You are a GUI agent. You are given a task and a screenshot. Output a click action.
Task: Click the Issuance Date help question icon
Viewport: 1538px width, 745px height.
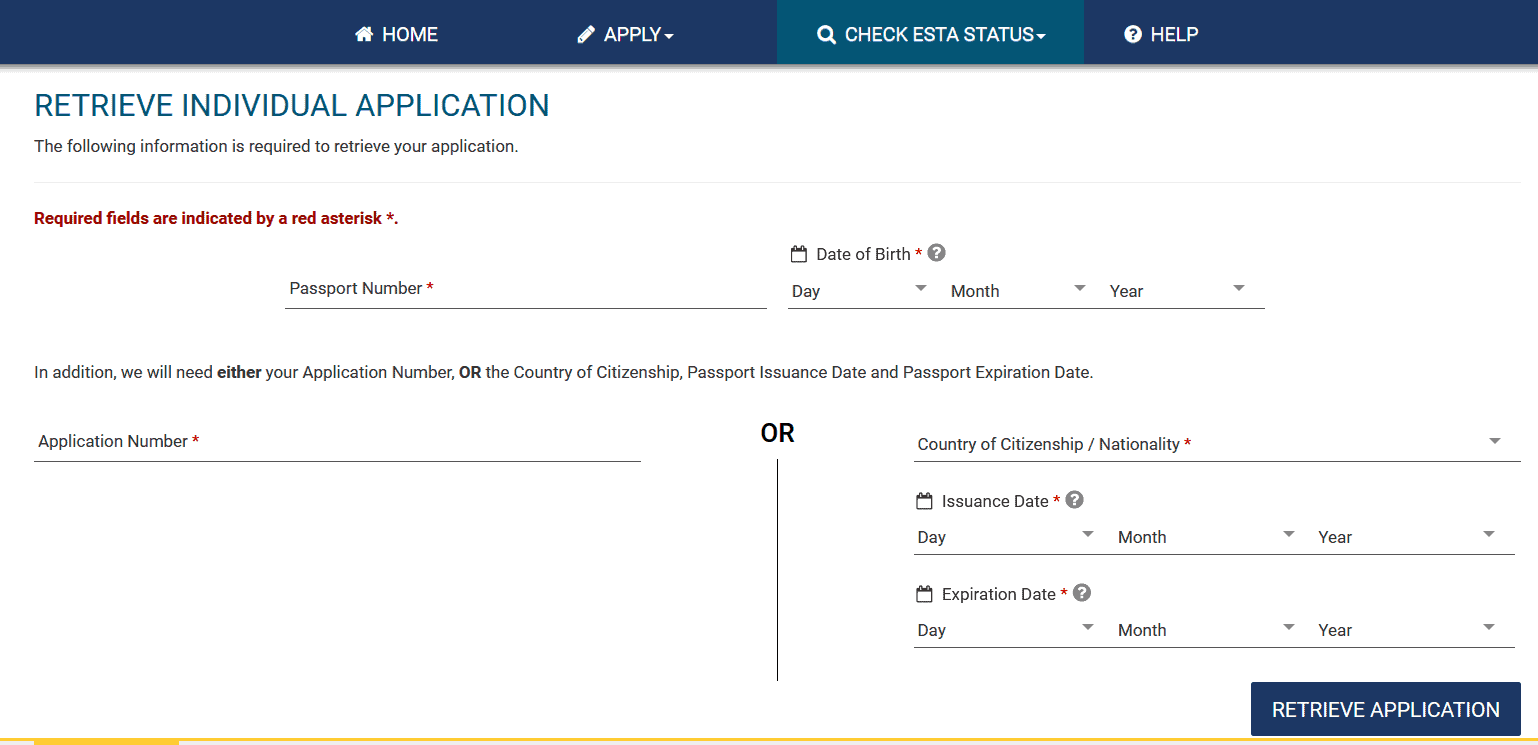tap(1075, 500)
